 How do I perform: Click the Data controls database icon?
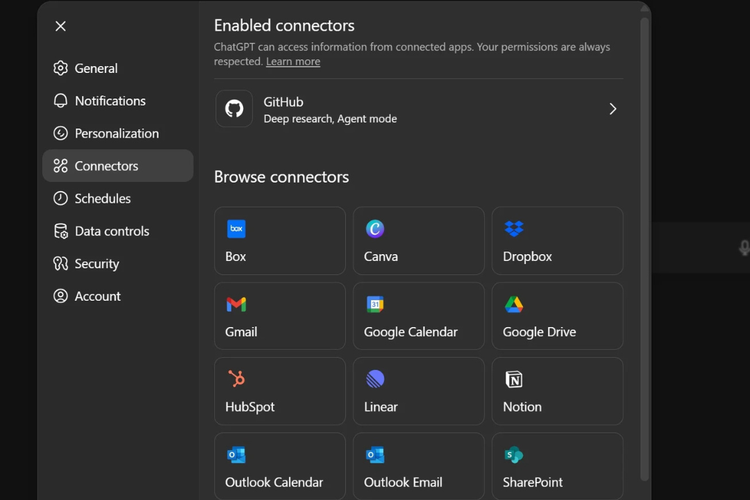[60, 231]
